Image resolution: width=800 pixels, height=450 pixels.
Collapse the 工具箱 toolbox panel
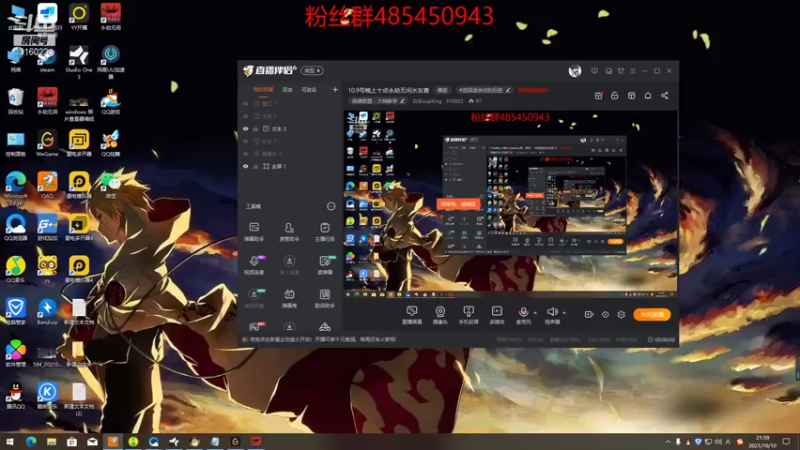(331, 206)
